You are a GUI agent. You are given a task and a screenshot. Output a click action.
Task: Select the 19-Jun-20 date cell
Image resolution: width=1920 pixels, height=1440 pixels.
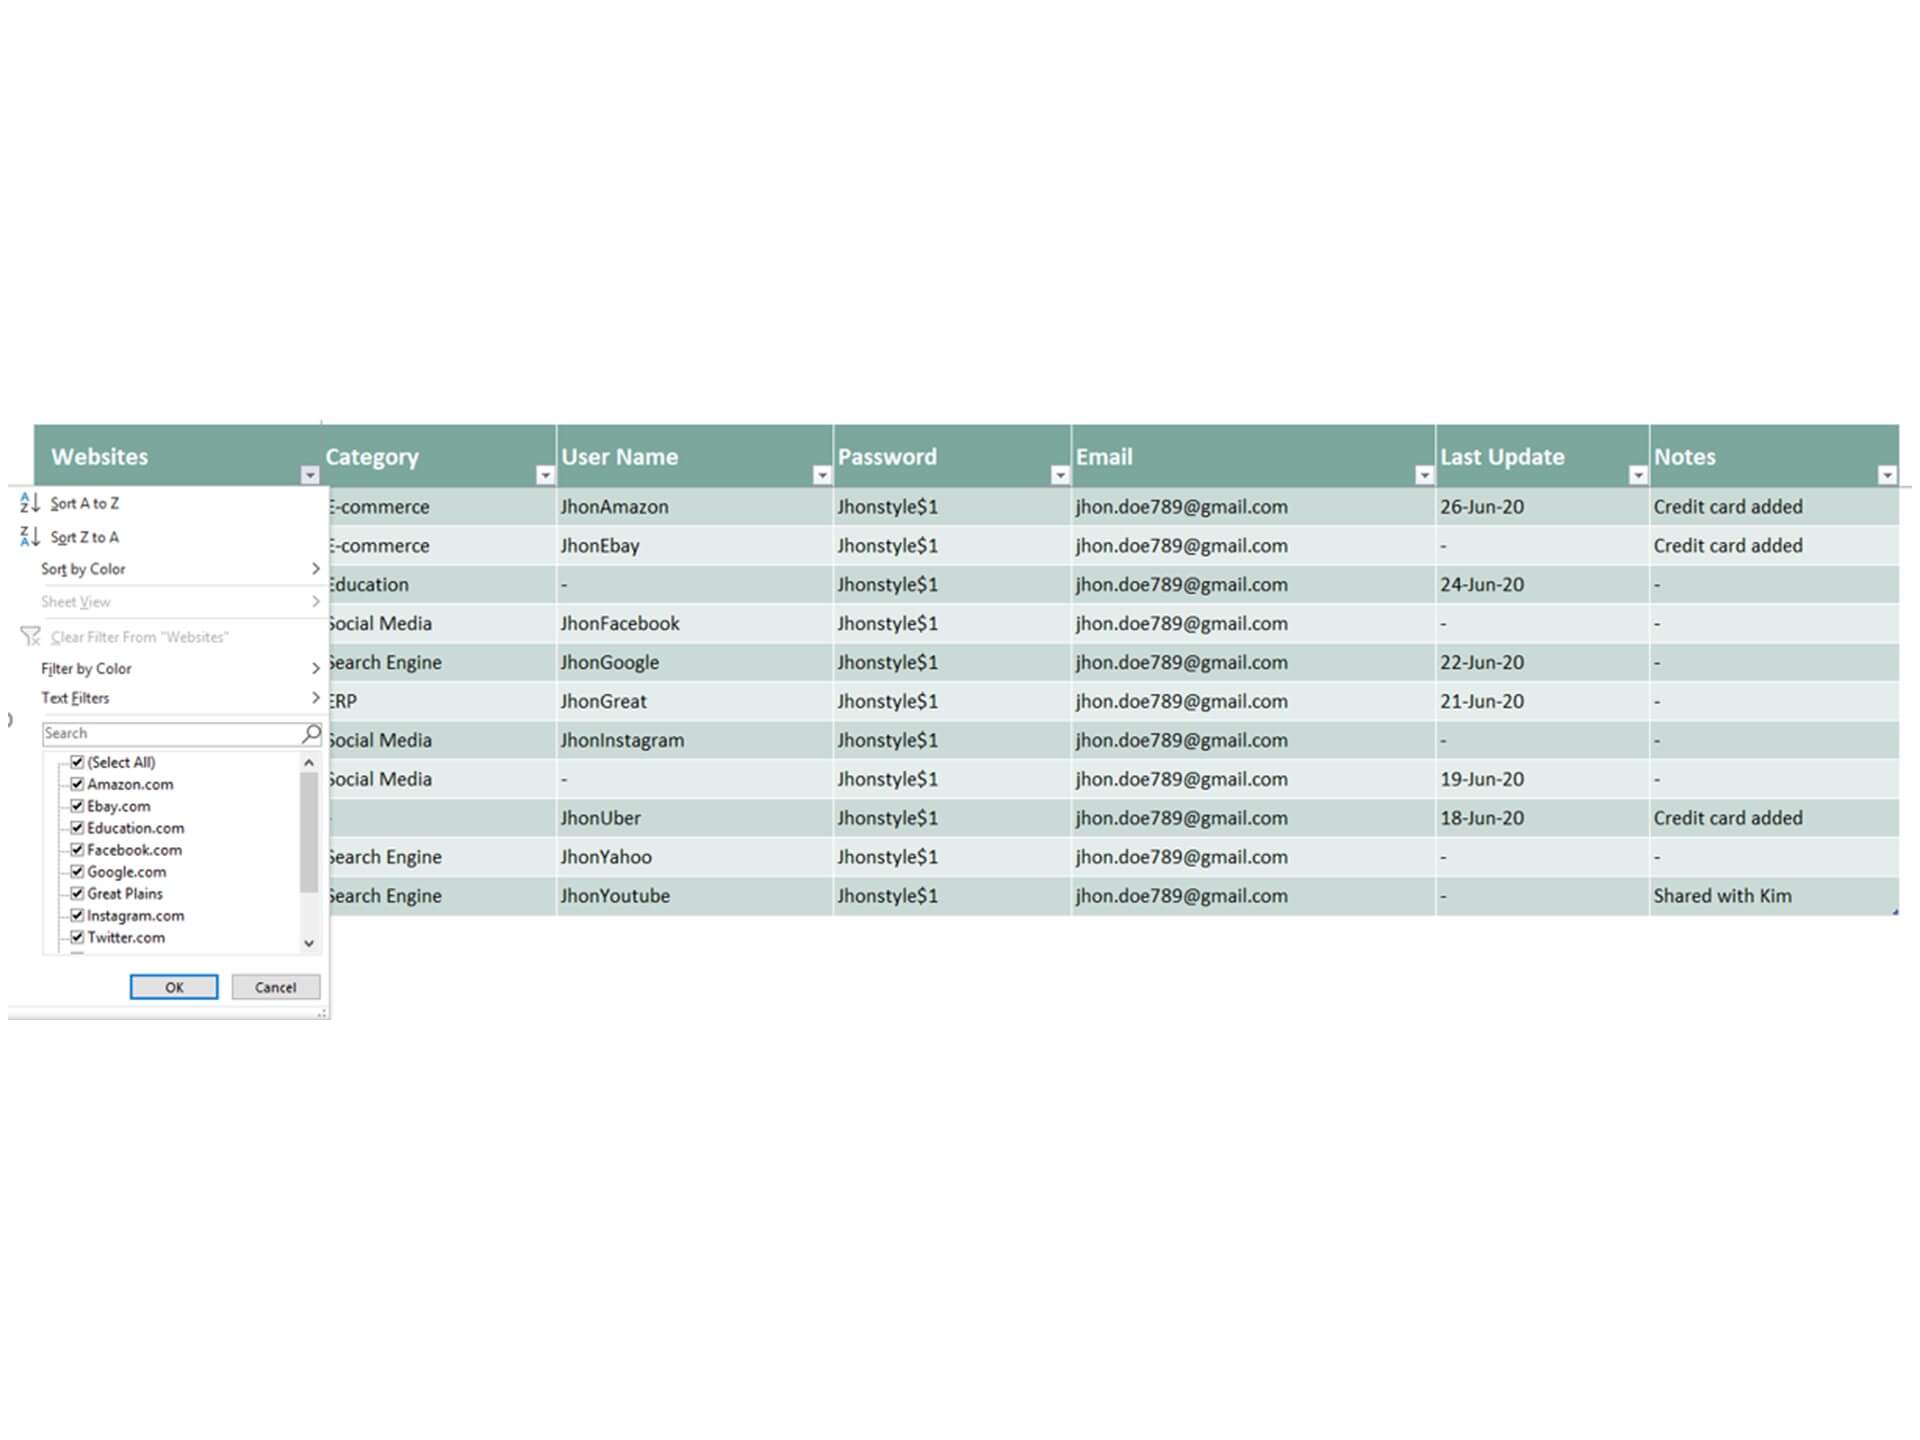(x=1542, y=780)
